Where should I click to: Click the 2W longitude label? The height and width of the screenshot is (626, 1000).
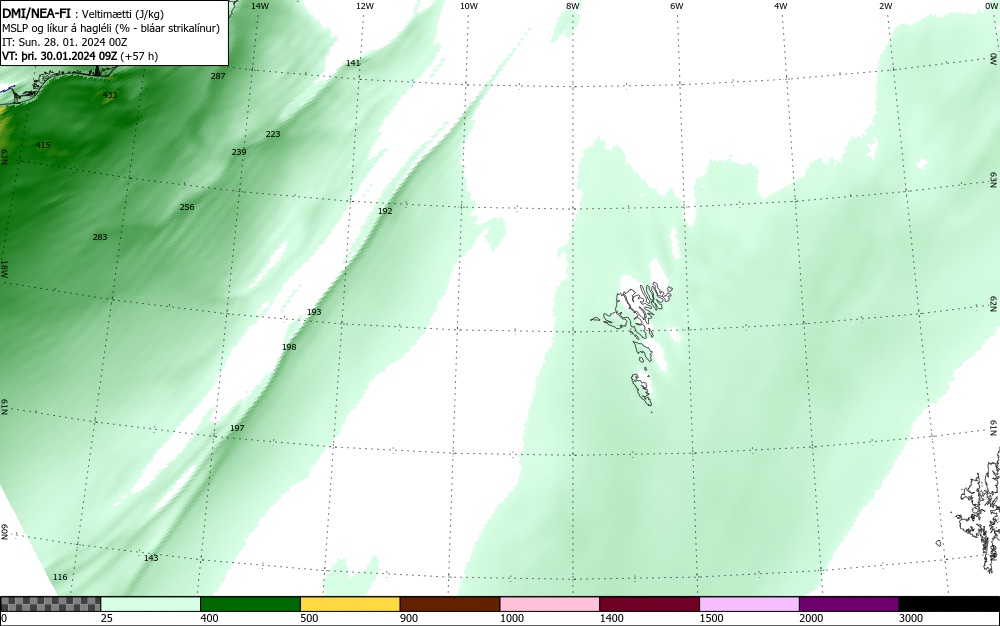point(885,6)
